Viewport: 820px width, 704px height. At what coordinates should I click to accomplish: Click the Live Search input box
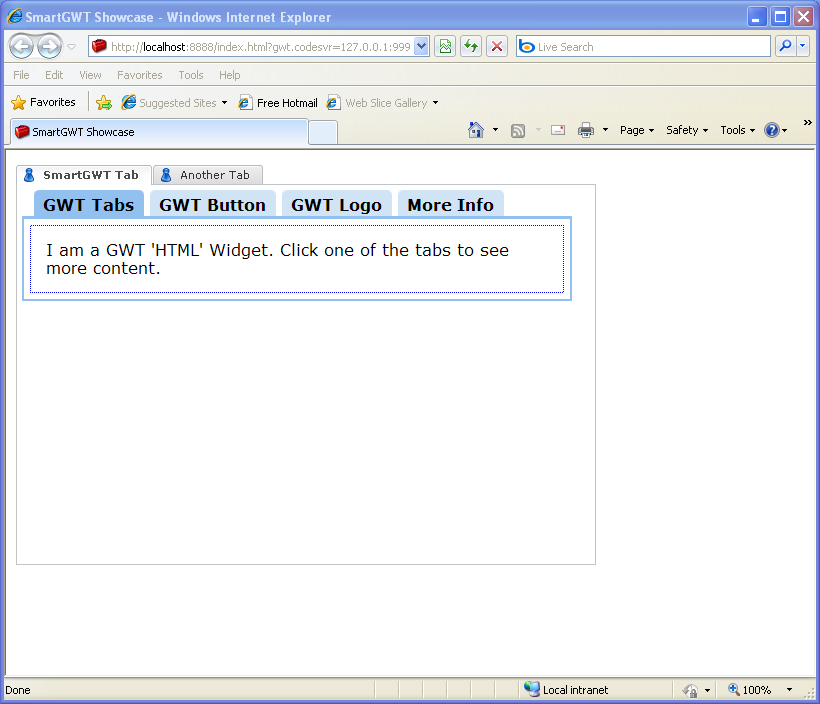643,47
